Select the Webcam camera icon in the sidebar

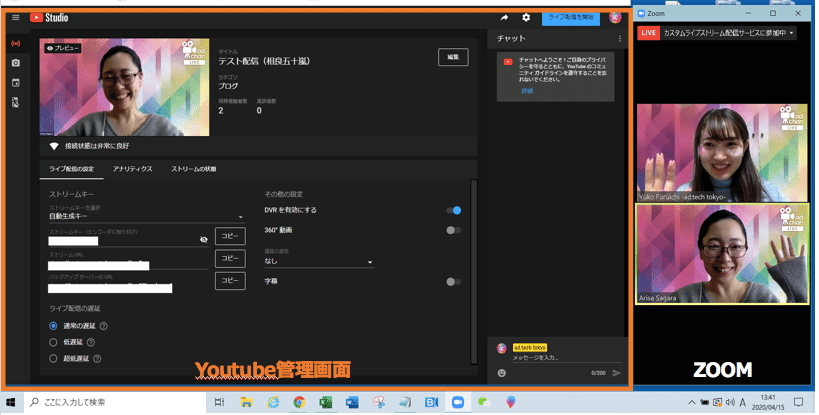point(16,63)
